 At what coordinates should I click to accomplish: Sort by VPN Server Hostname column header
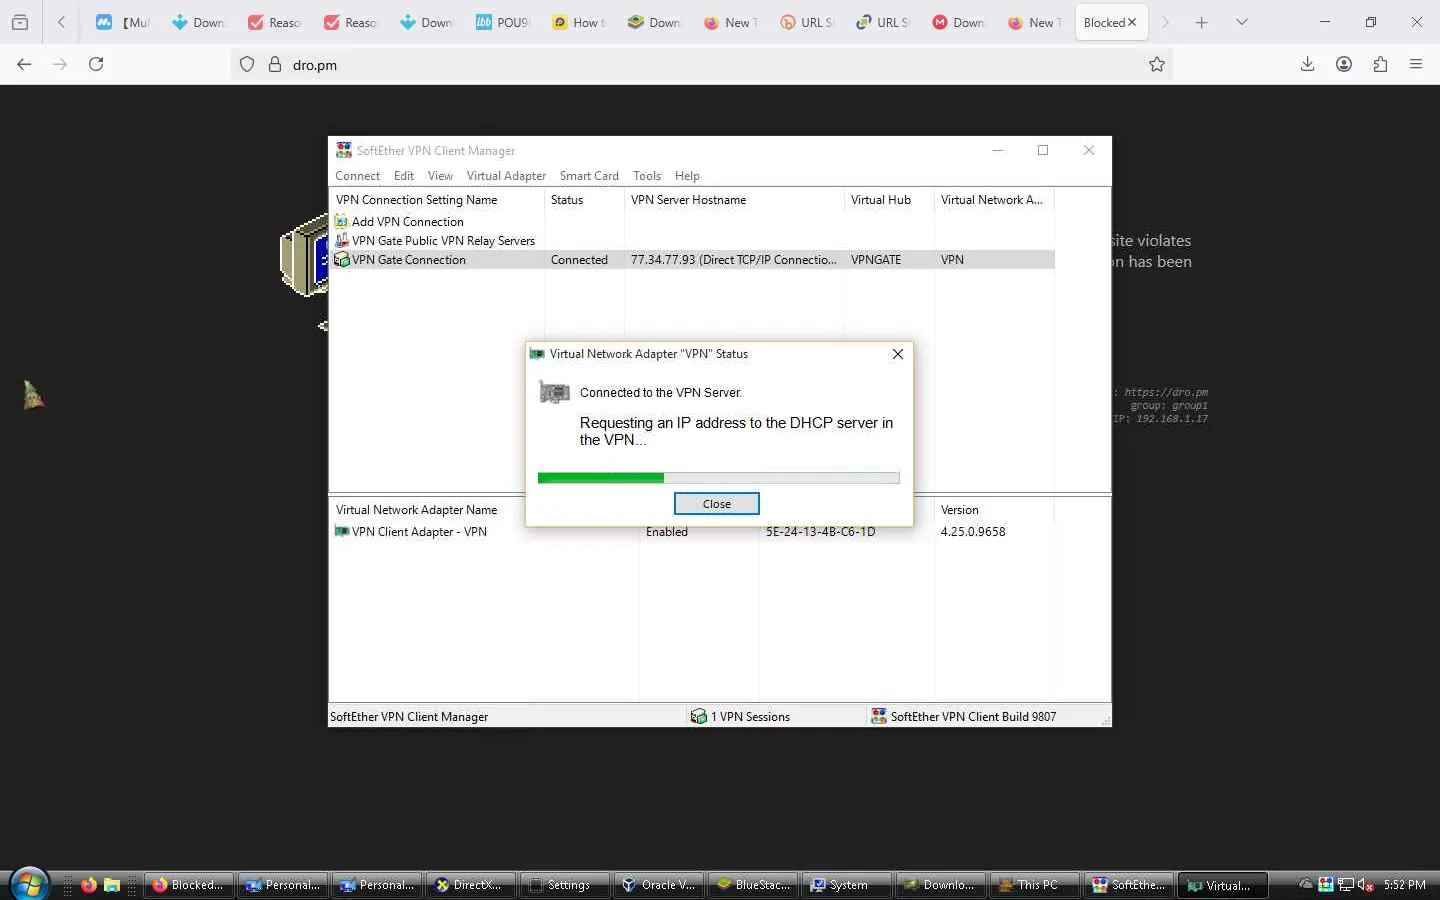734,200
